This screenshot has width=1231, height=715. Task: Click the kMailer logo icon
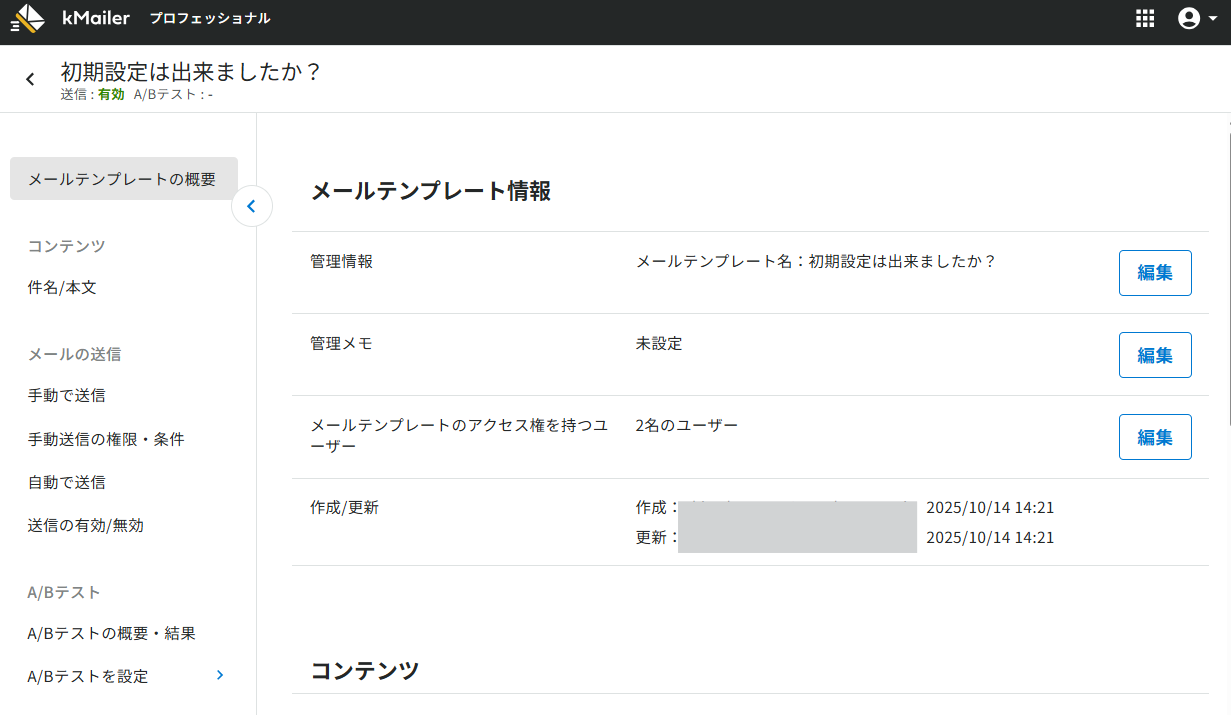tap(28, 19)
